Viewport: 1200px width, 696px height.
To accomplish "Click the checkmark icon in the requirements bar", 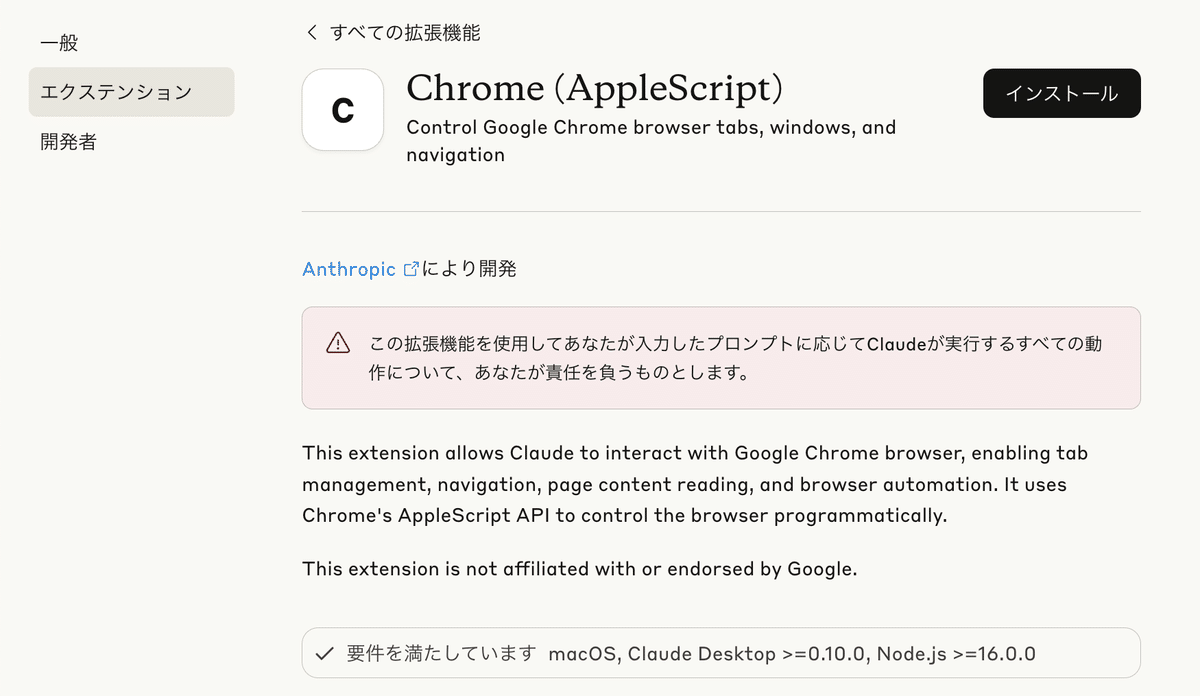I will pyautogui.click(x=324, y=653).
